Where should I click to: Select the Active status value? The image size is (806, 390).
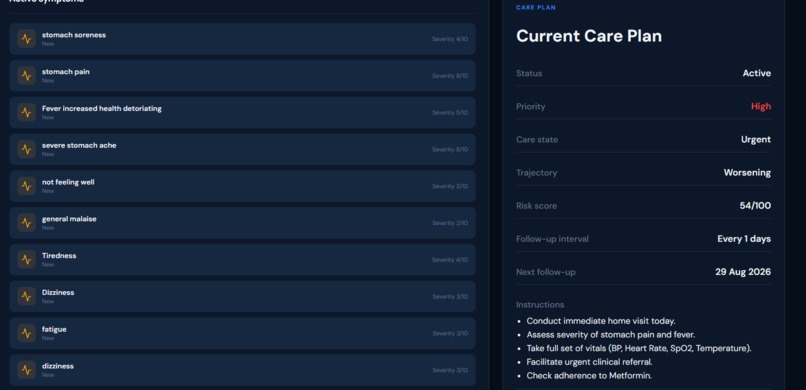[x=757, y=73]
